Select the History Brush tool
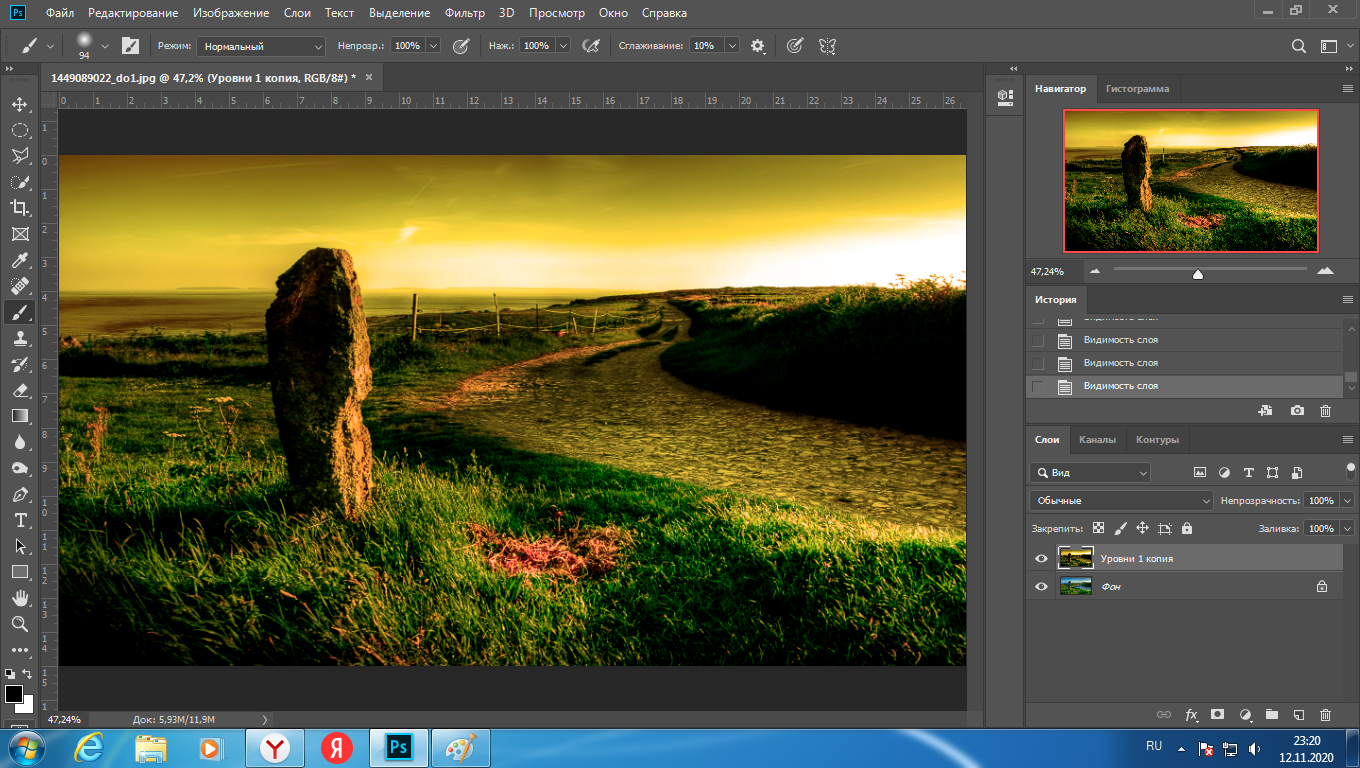Viewport: 1360px width, 768px height. click(20, 364)
